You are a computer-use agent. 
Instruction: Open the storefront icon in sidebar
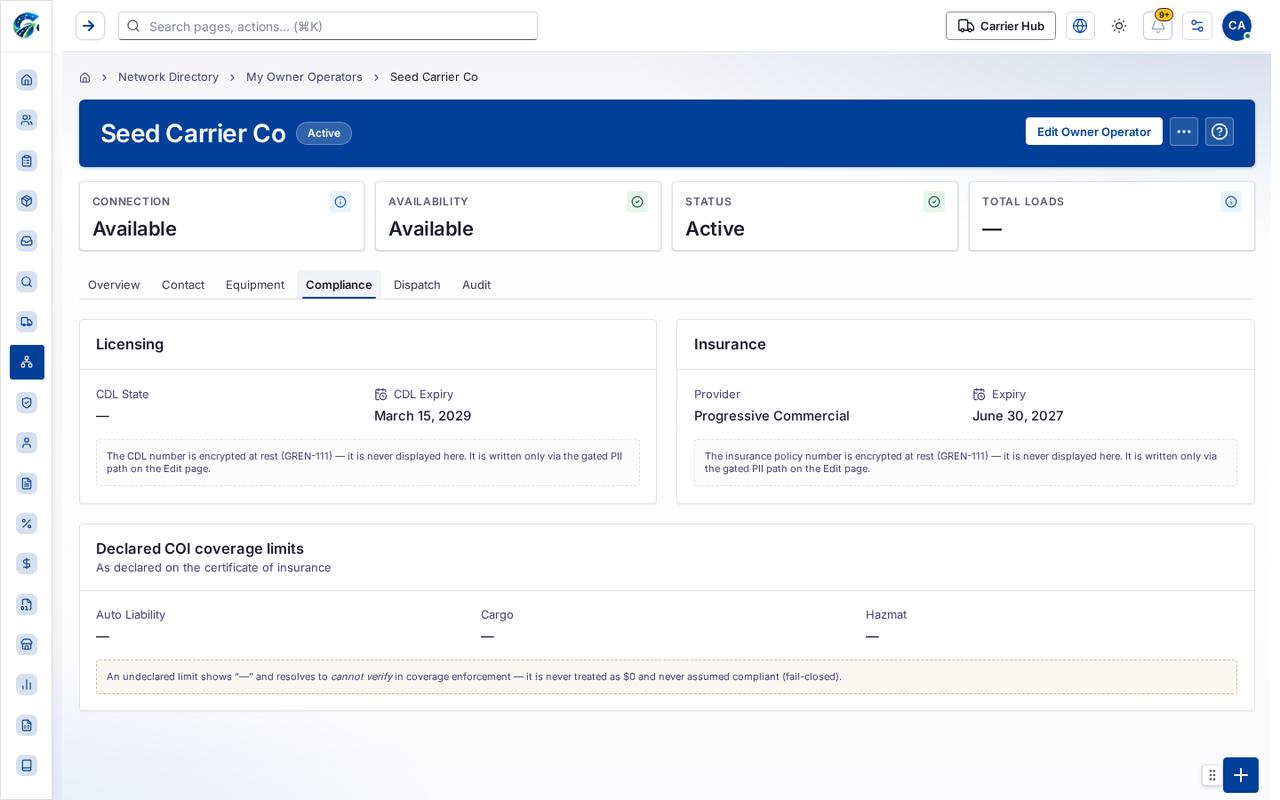point(27,644)
